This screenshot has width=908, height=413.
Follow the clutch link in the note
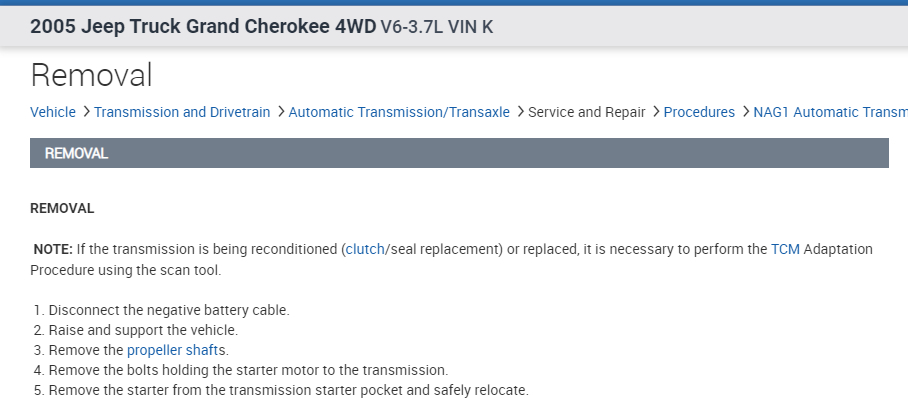point(364,249)
